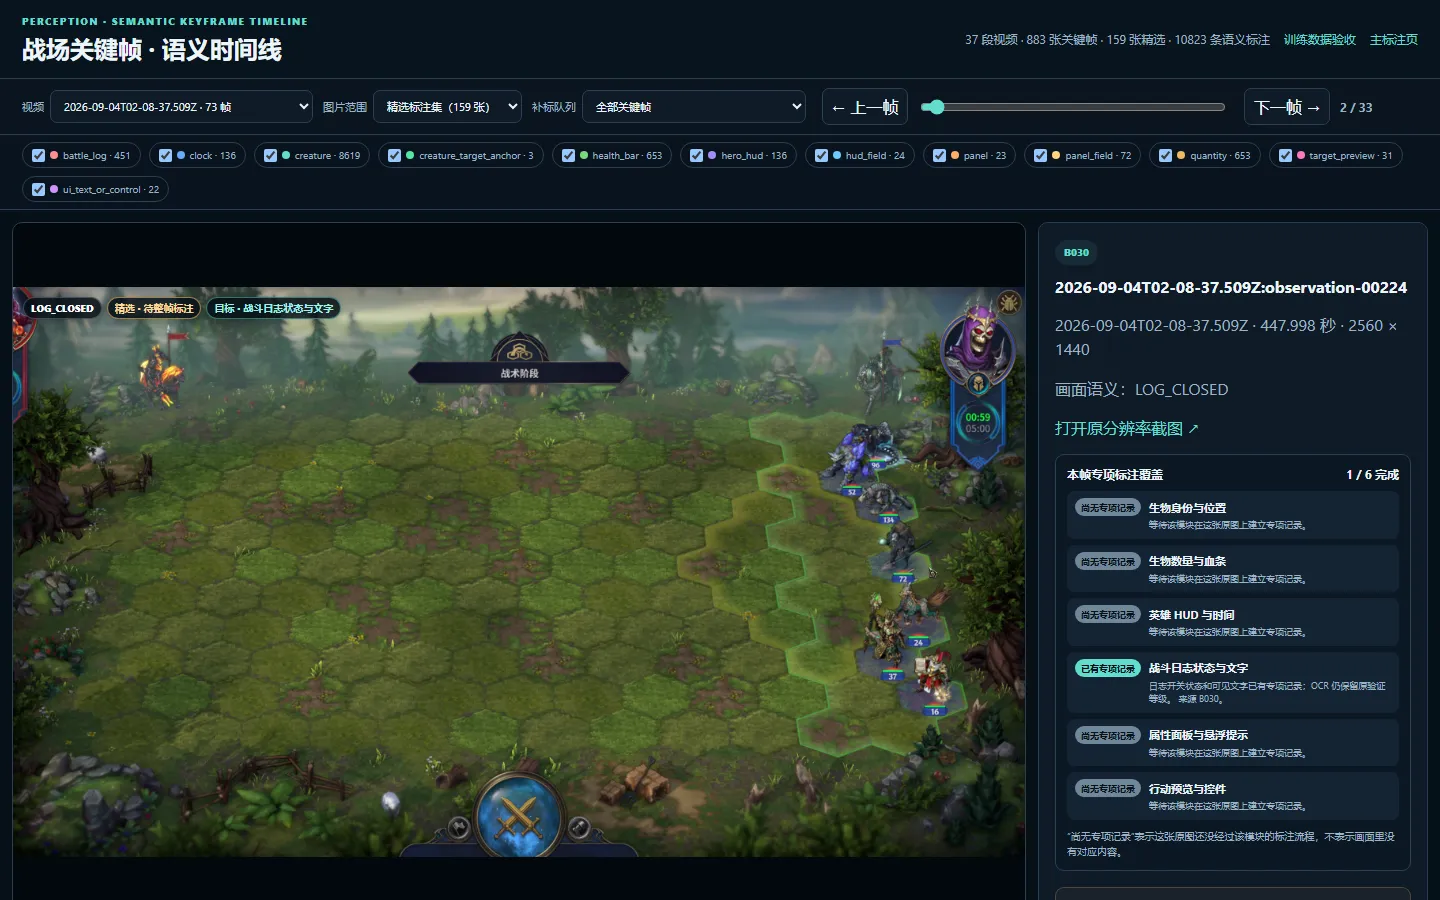
Task: Toggle the creature_target_anchor checkbox
Action: pos(394,156)
